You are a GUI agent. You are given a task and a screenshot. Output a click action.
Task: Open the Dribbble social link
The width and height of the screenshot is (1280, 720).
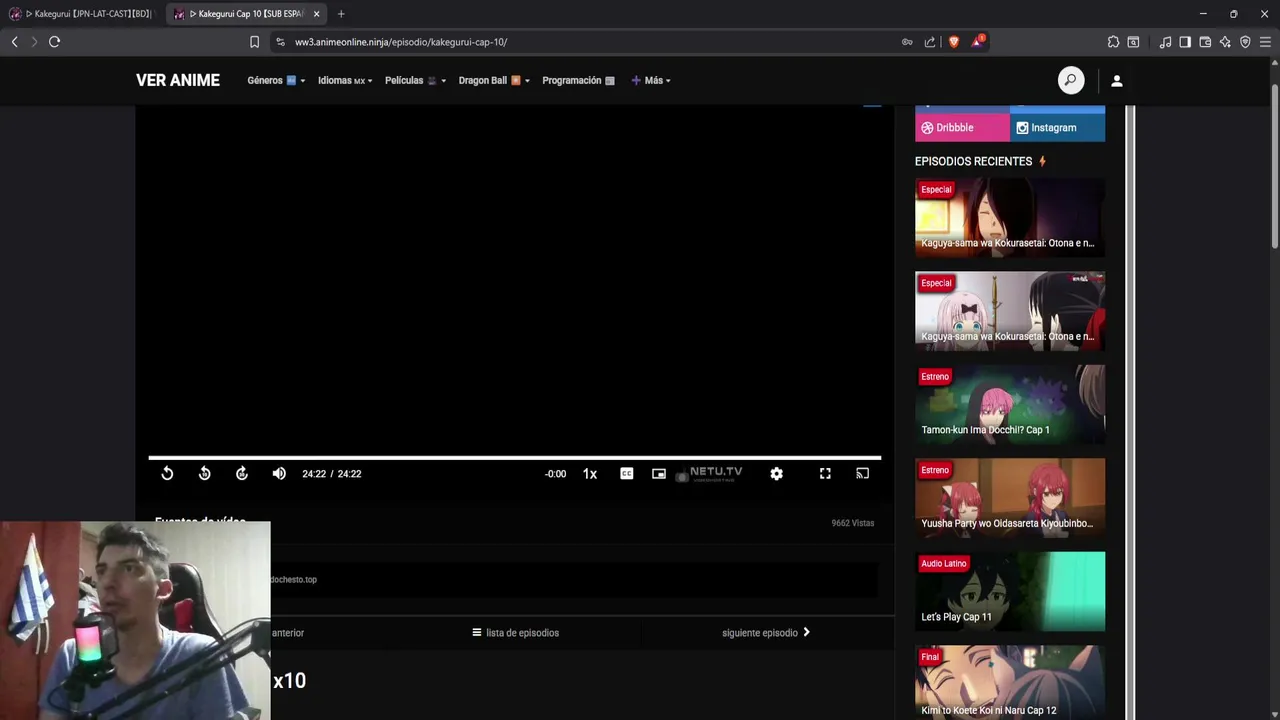coord(962,128)
